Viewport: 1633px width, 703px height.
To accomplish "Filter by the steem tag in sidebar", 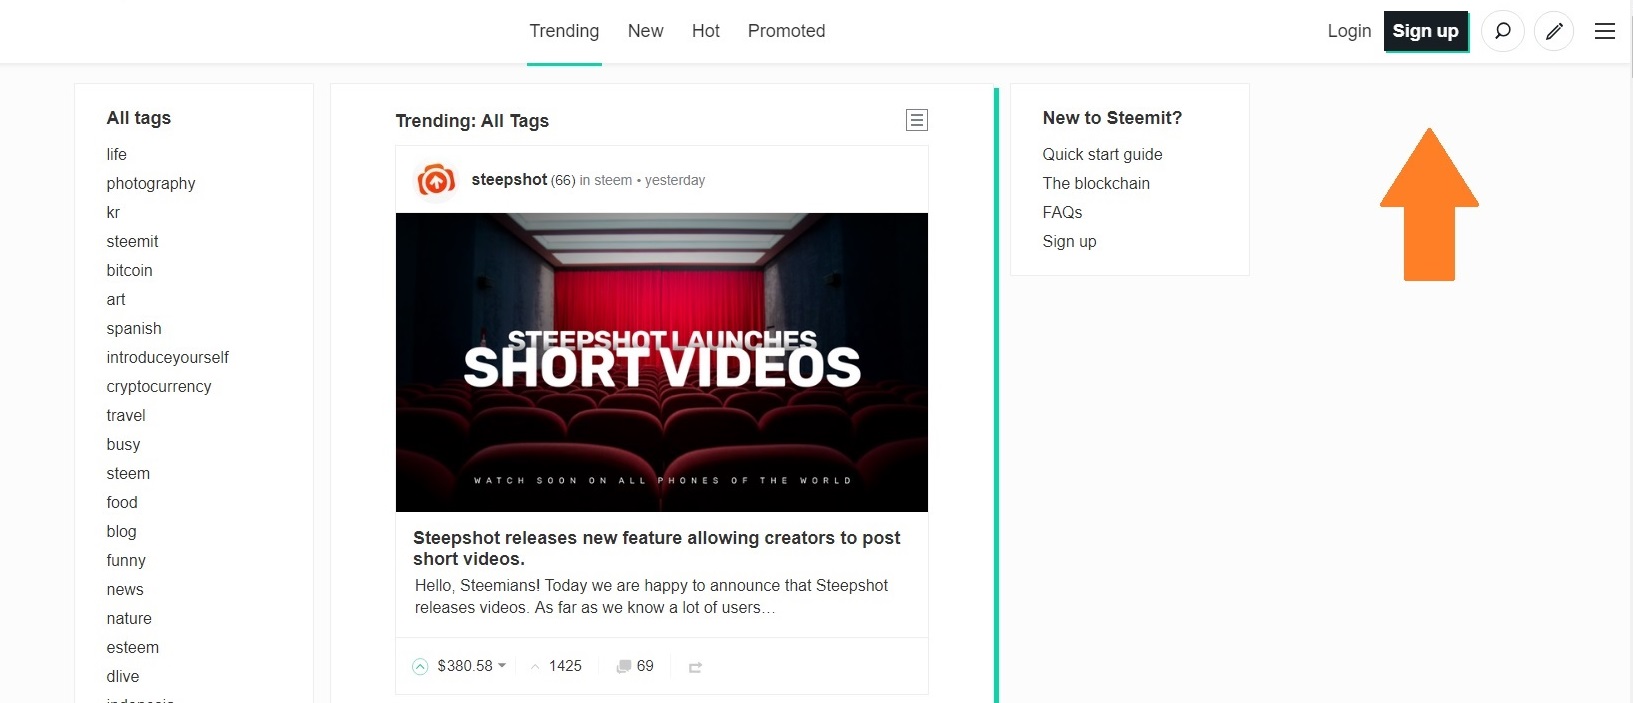I will (128, 473).
